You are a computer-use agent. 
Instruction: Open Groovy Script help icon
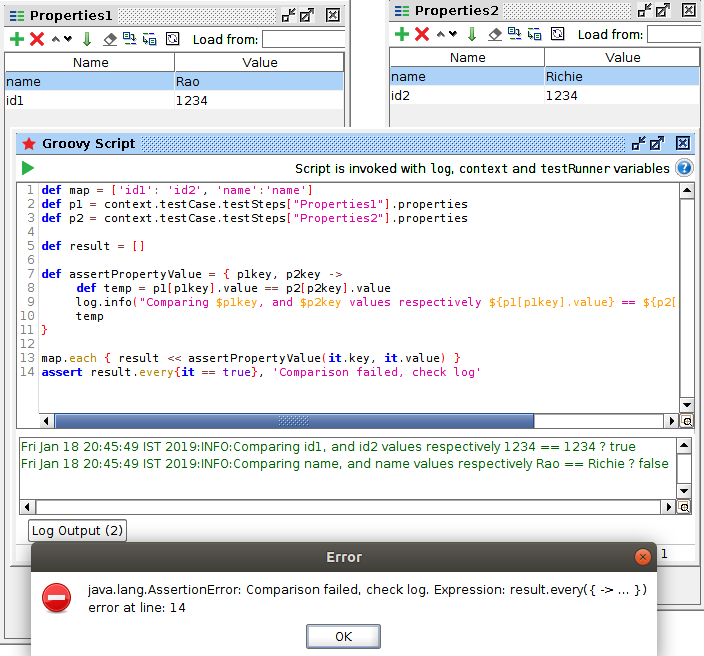(684, 168)
